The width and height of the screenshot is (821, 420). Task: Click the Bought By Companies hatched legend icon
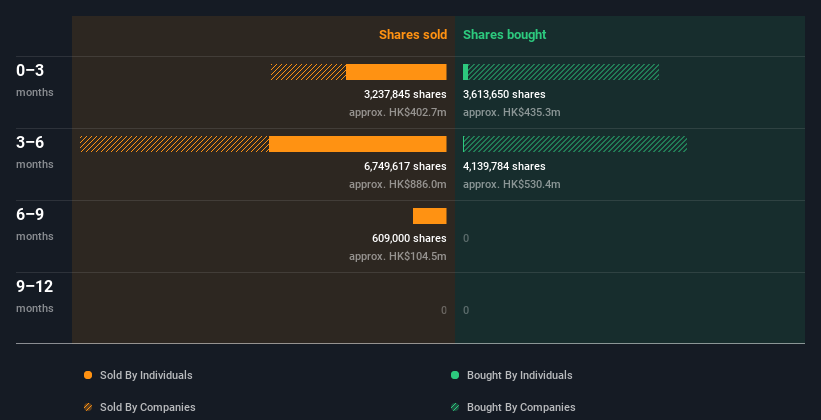pos(455,407)
